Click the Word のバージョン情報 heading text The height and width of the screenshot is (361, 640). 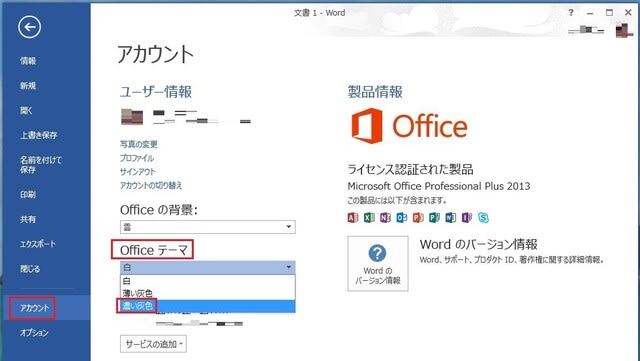478,245
